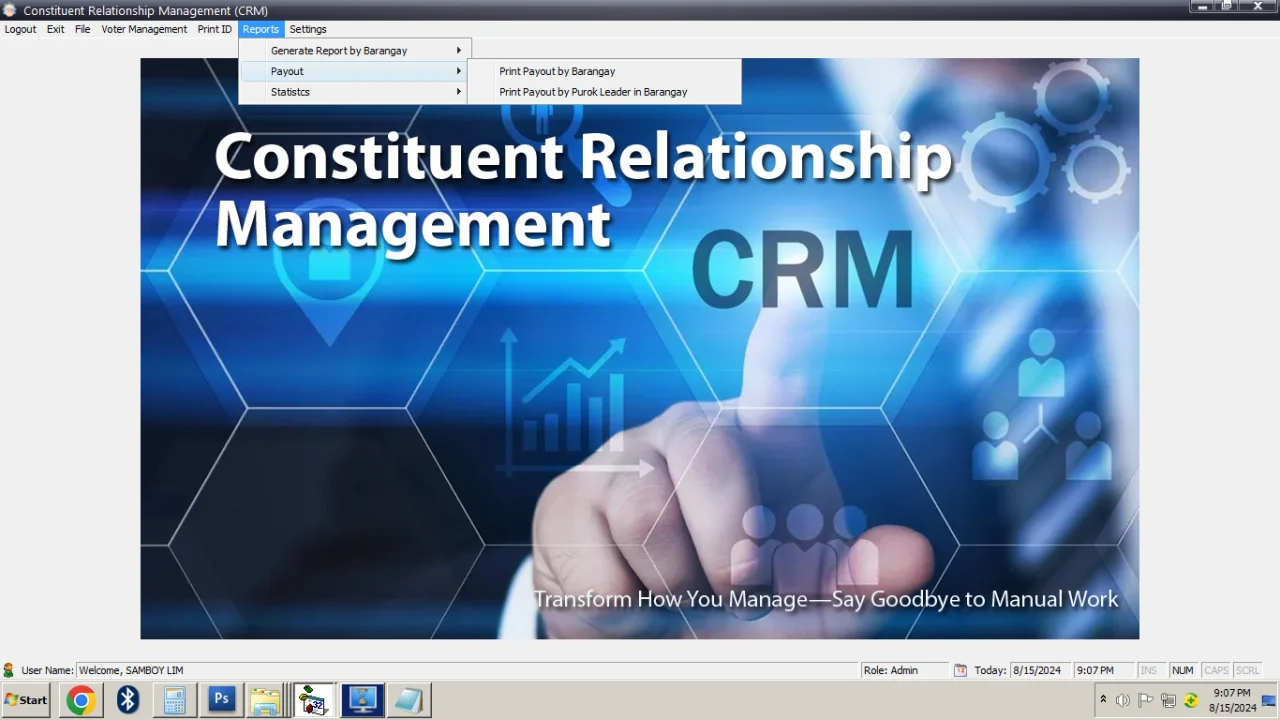Expand the Statistcs submenu
This screenshot has width=1280, height=720.
(354, 92)
